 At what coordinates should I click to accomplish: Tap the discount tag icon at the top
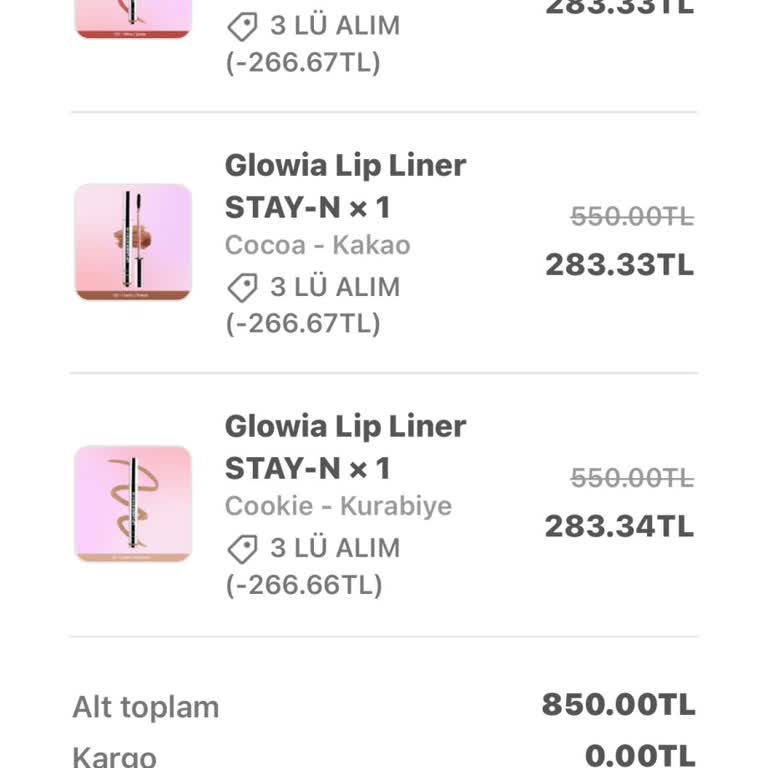click(x=242, y=27)
